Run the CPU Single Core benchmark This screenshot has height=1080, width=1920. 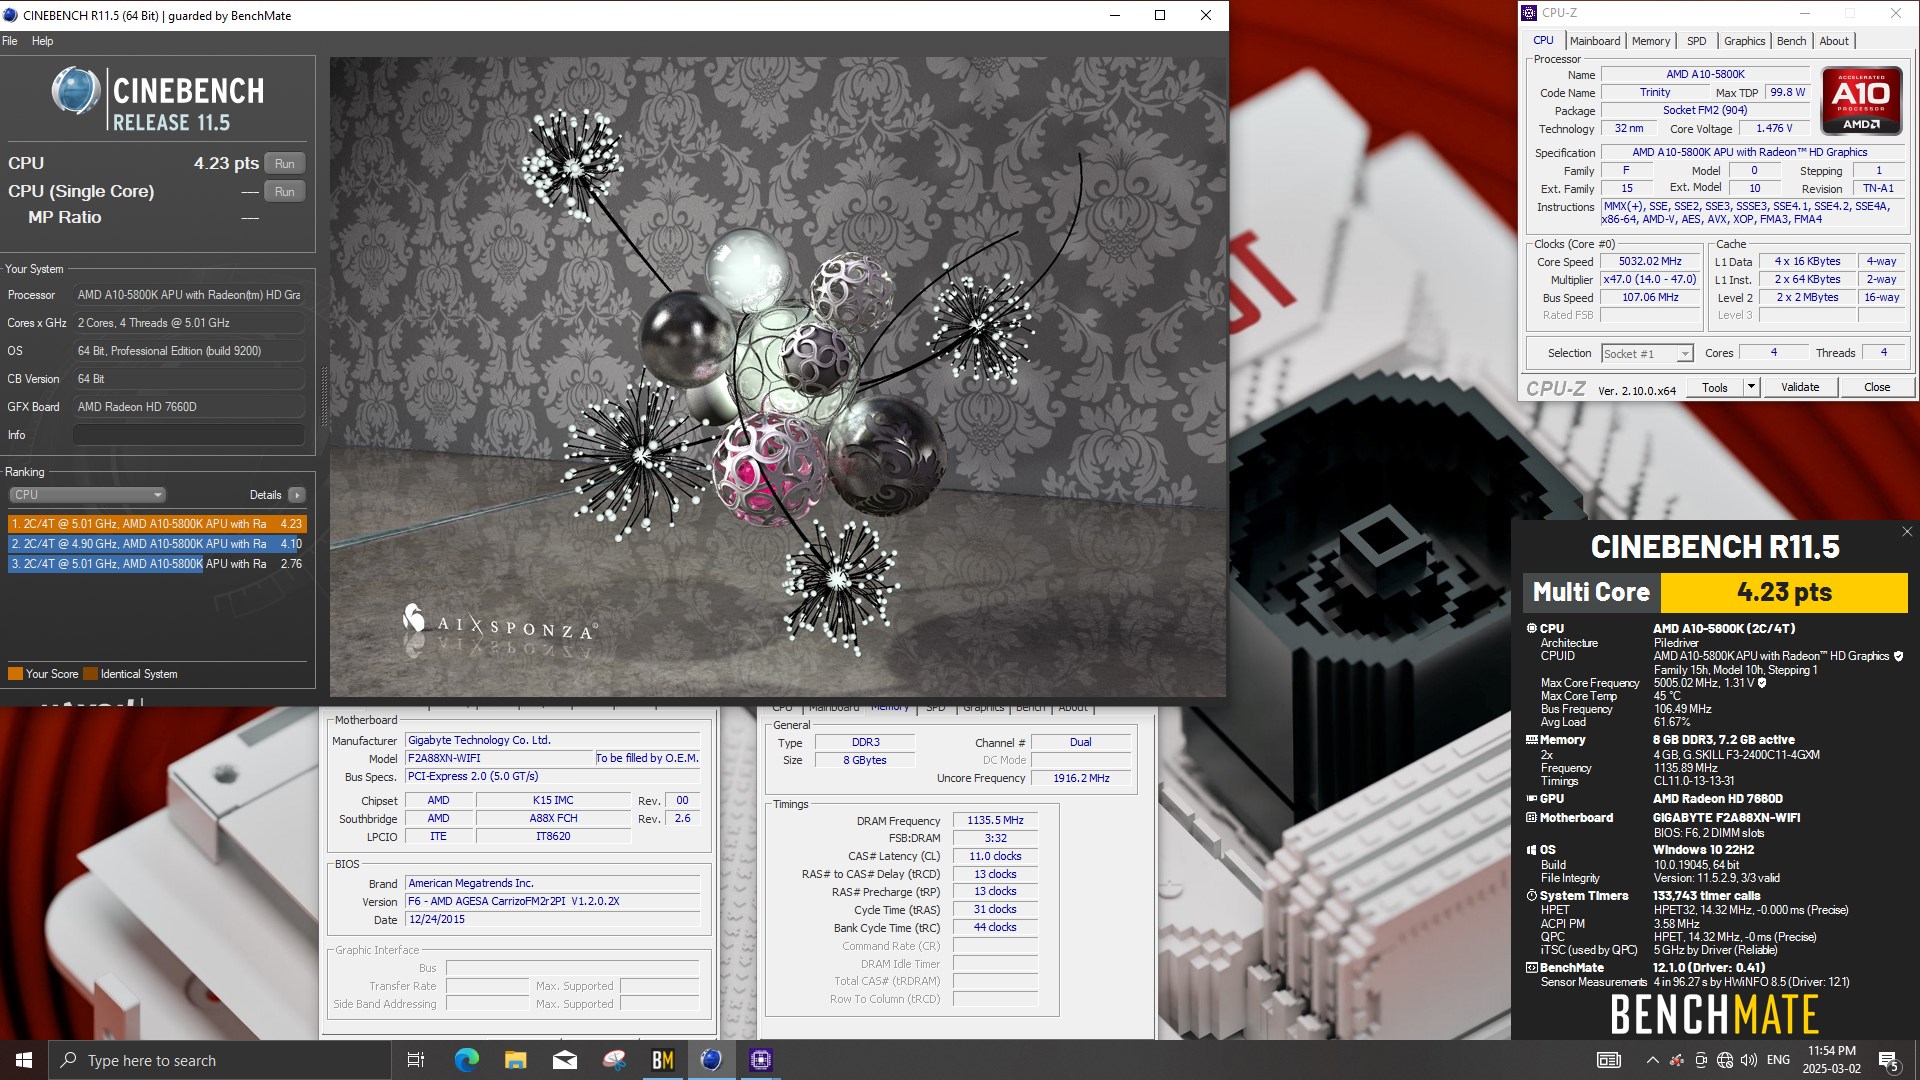pos(285,192)
